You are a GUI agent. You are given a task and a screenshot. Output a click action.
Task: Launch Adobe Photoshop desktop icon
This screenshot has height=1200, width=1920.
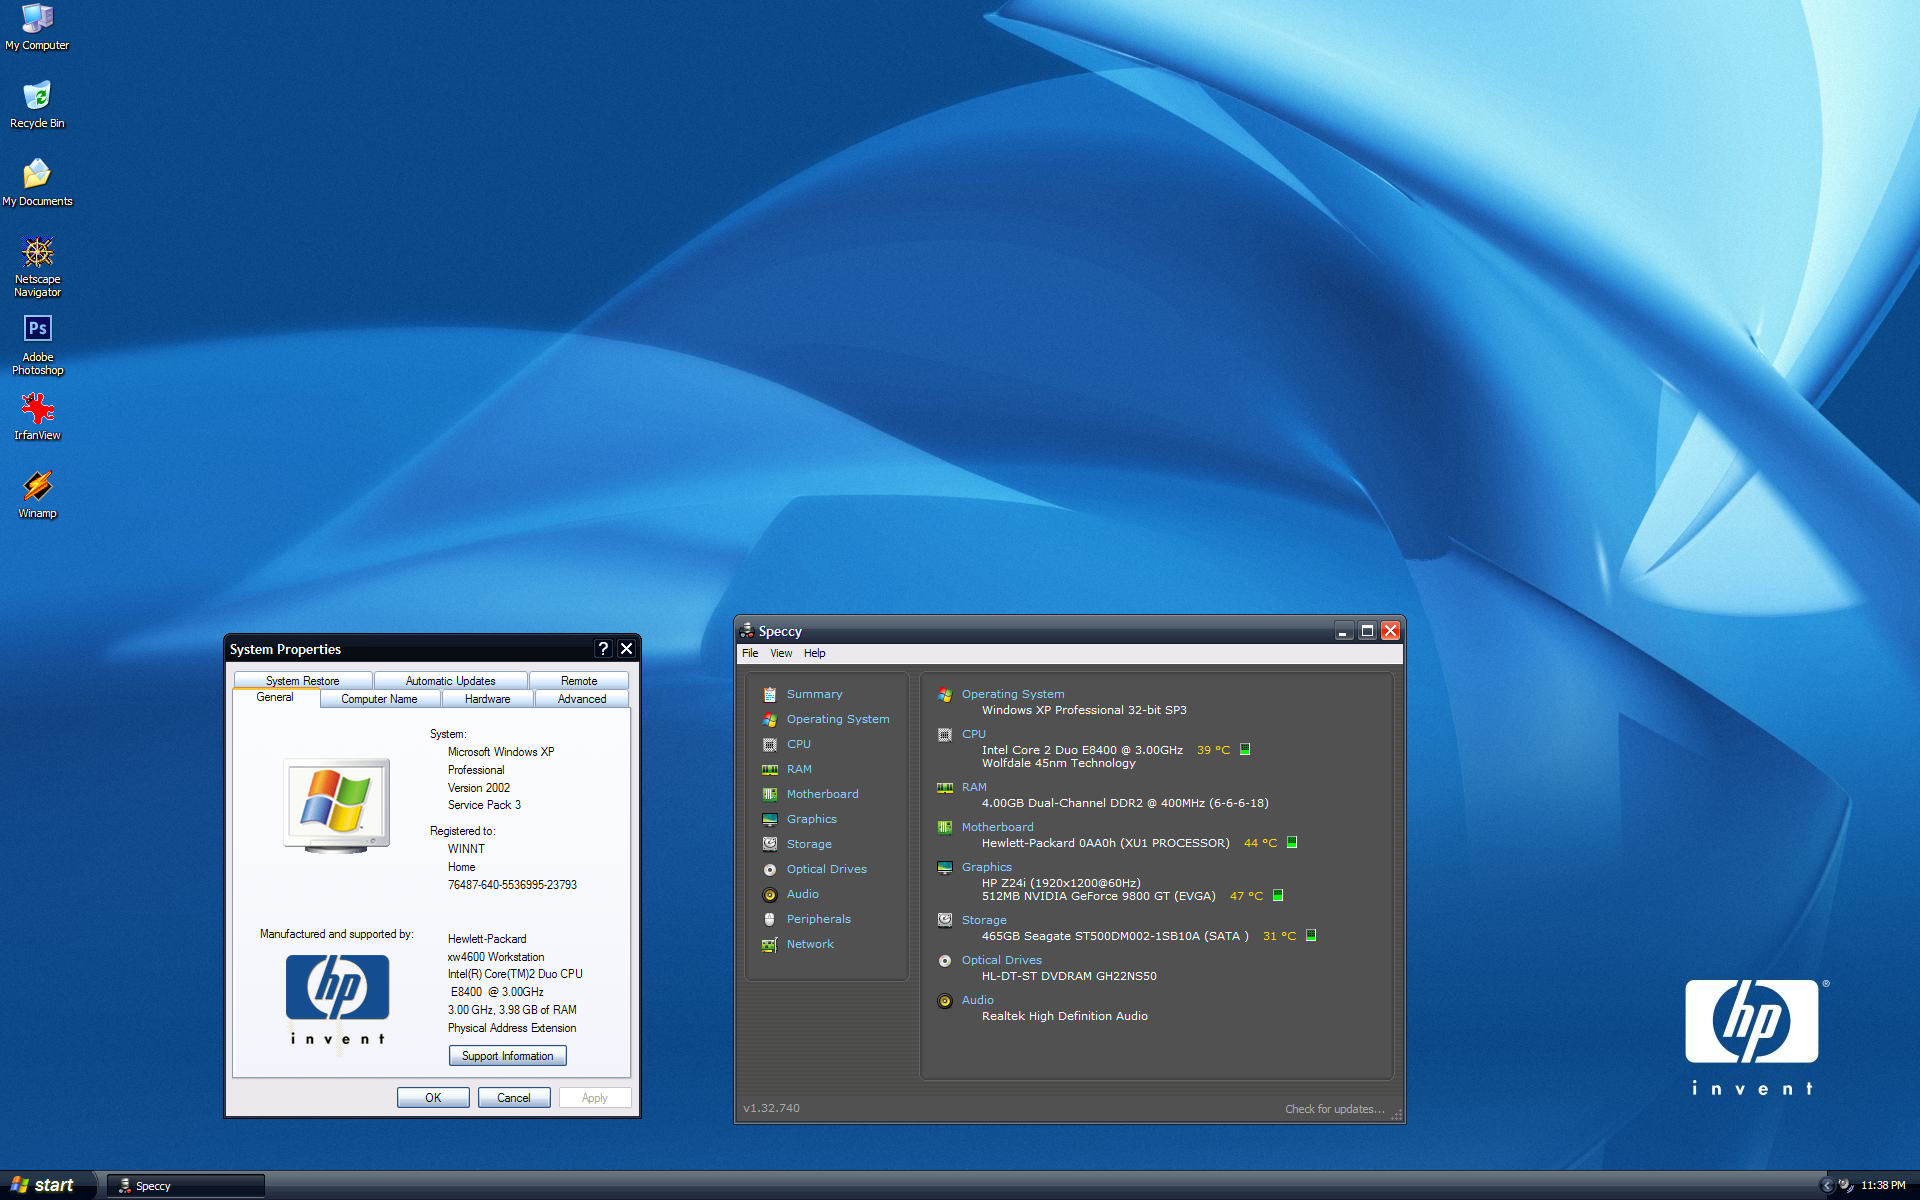[x=37, y=344]
